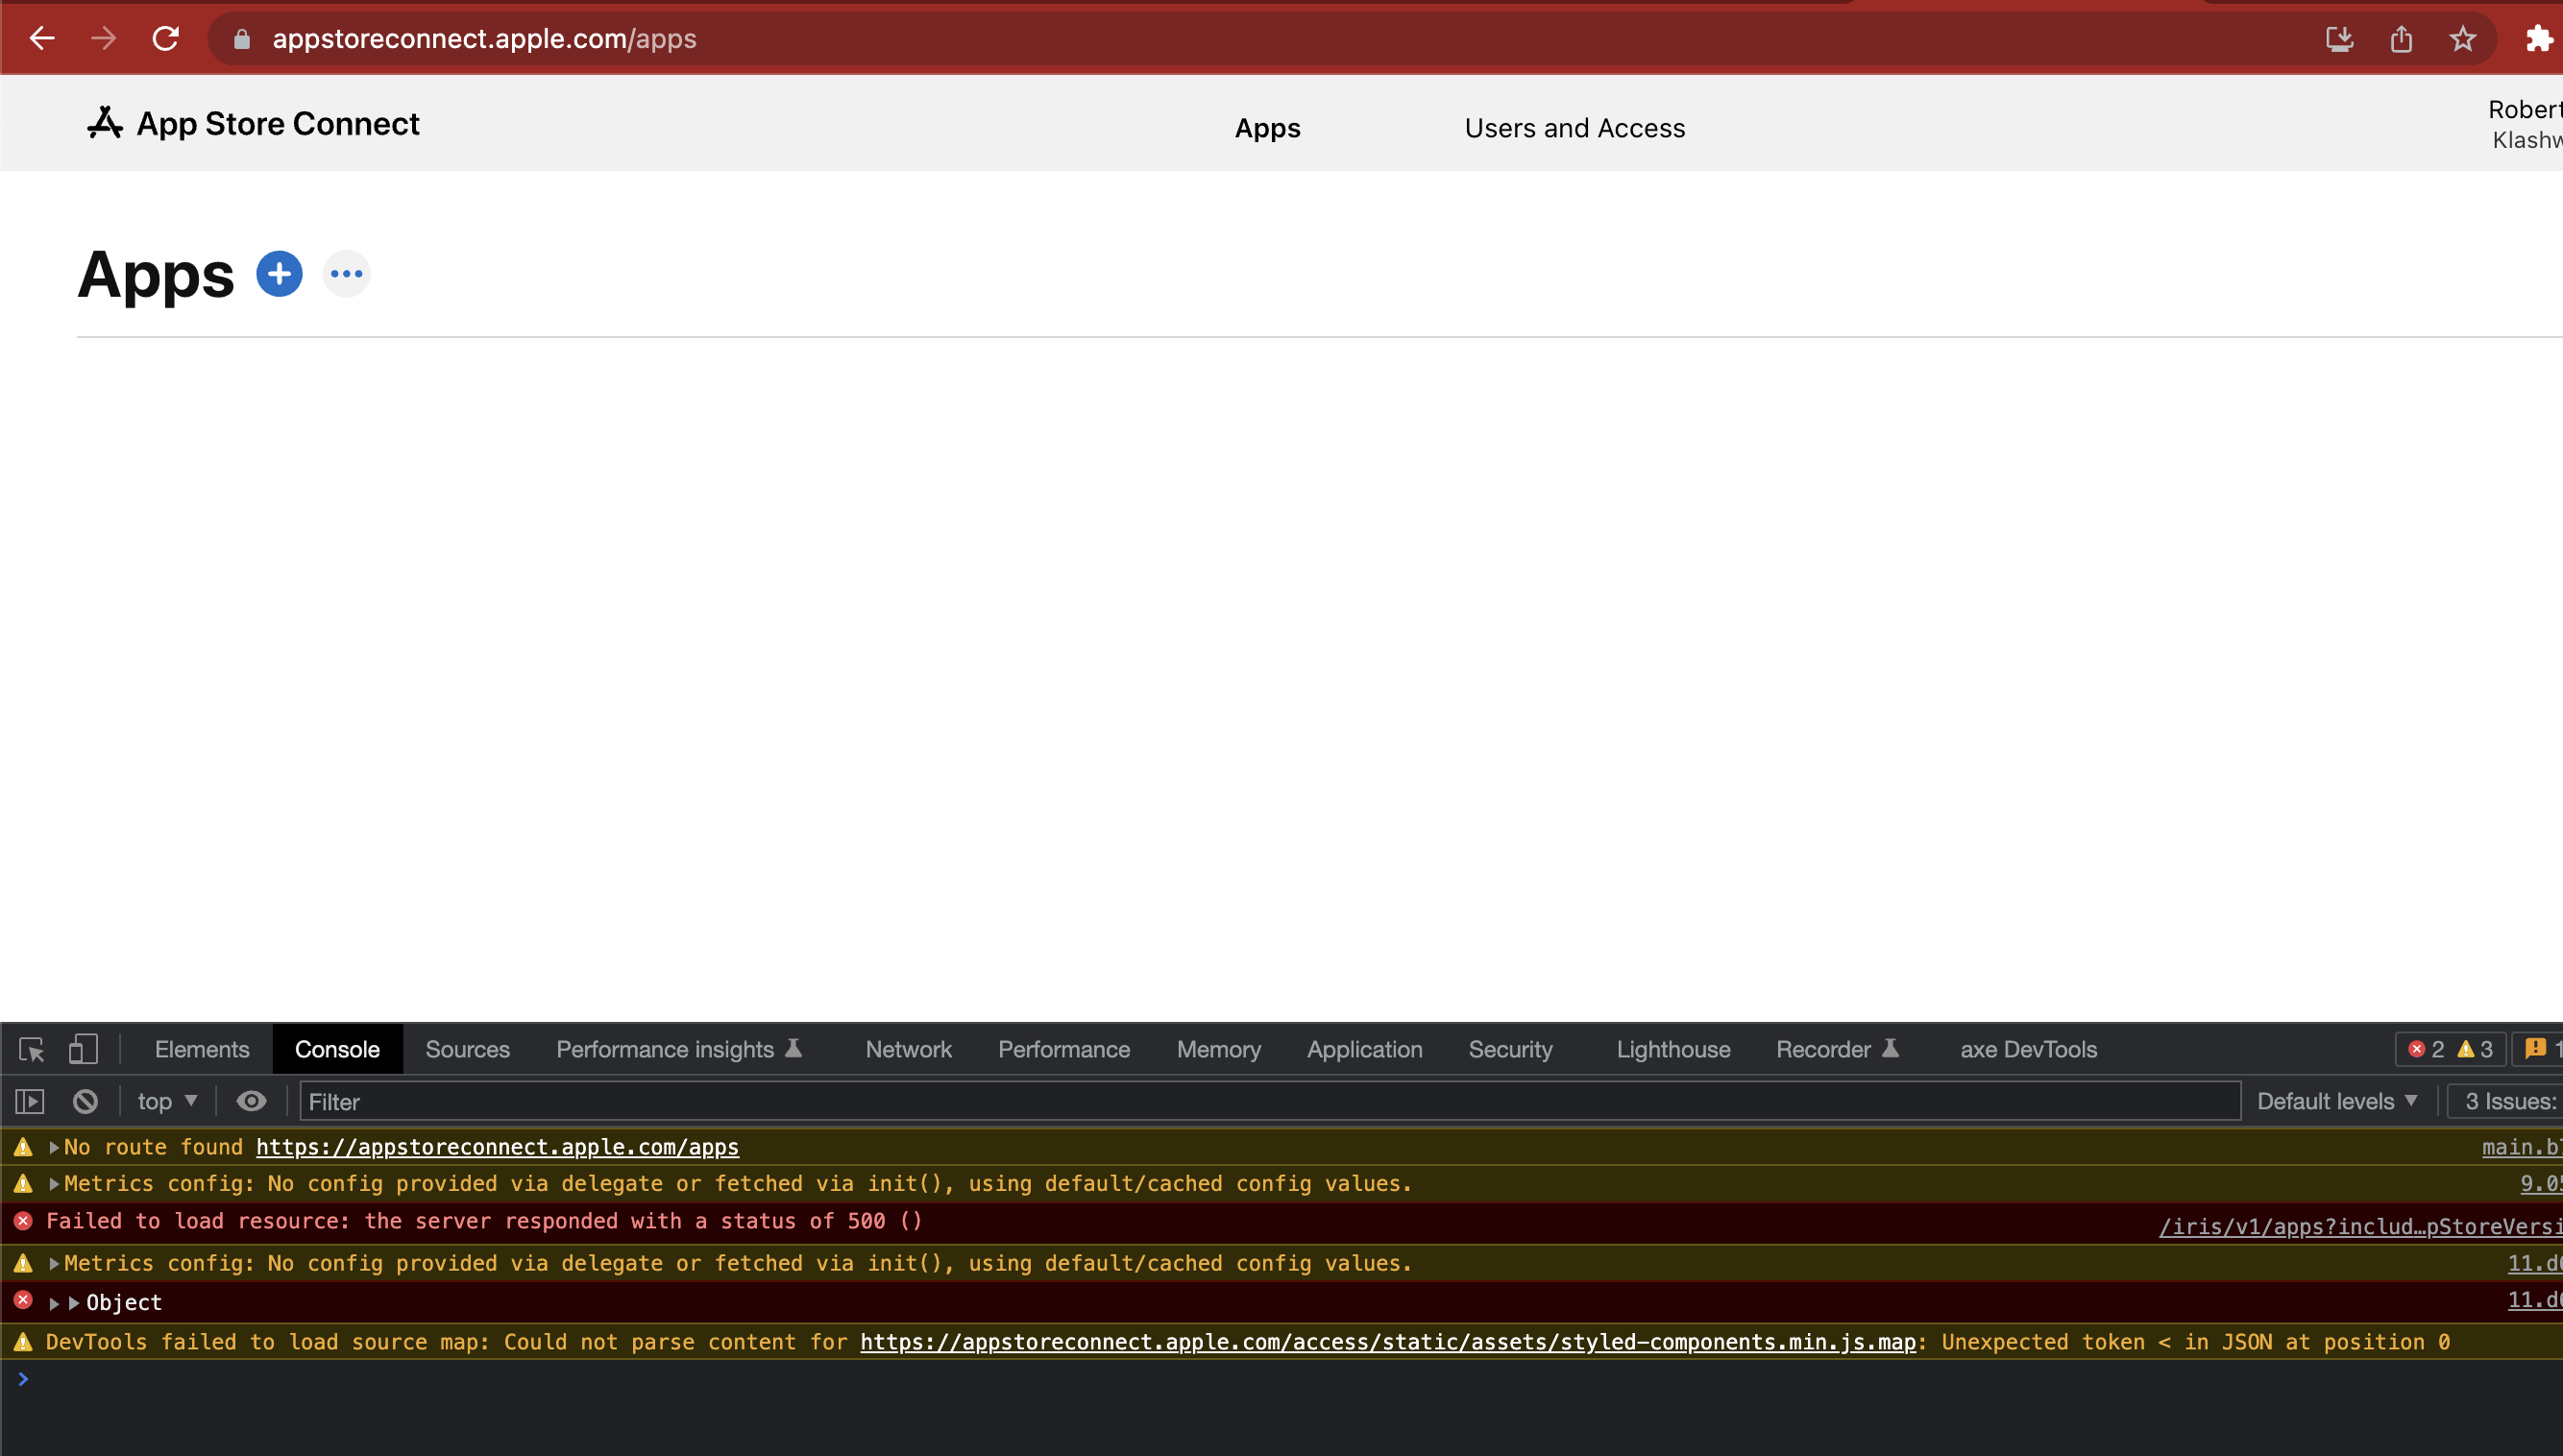
Task: Toggle the device toolbar icon
Action: pos(83,1049)
